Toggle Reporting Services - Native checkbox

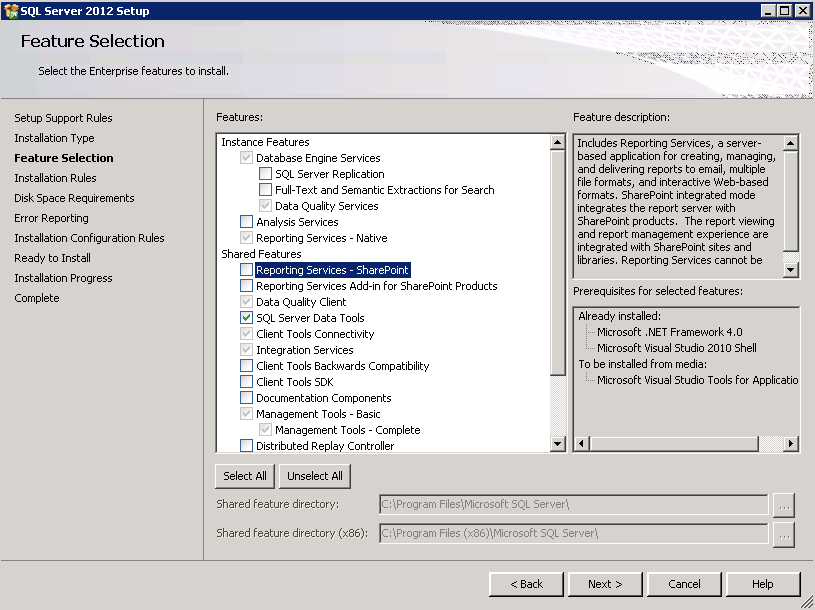coord(246,238)
